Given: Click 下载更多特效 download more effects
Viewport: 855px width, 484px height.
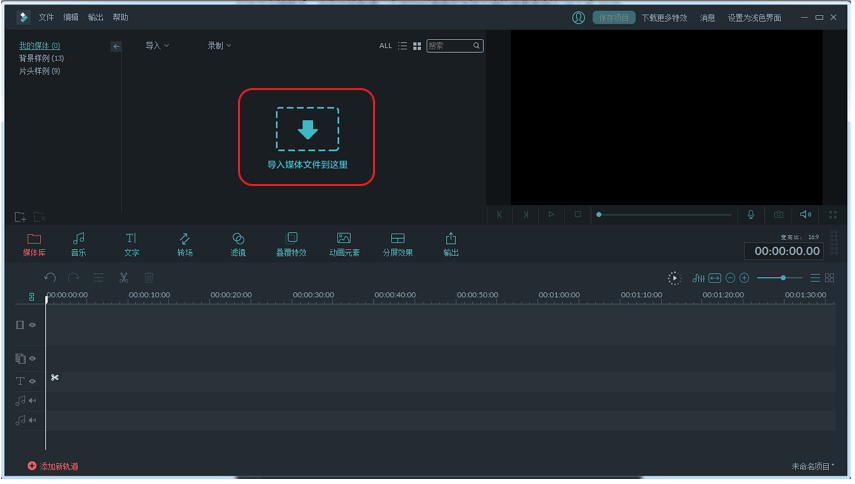Looking at the screenshot, I should (x=664, y=18).
